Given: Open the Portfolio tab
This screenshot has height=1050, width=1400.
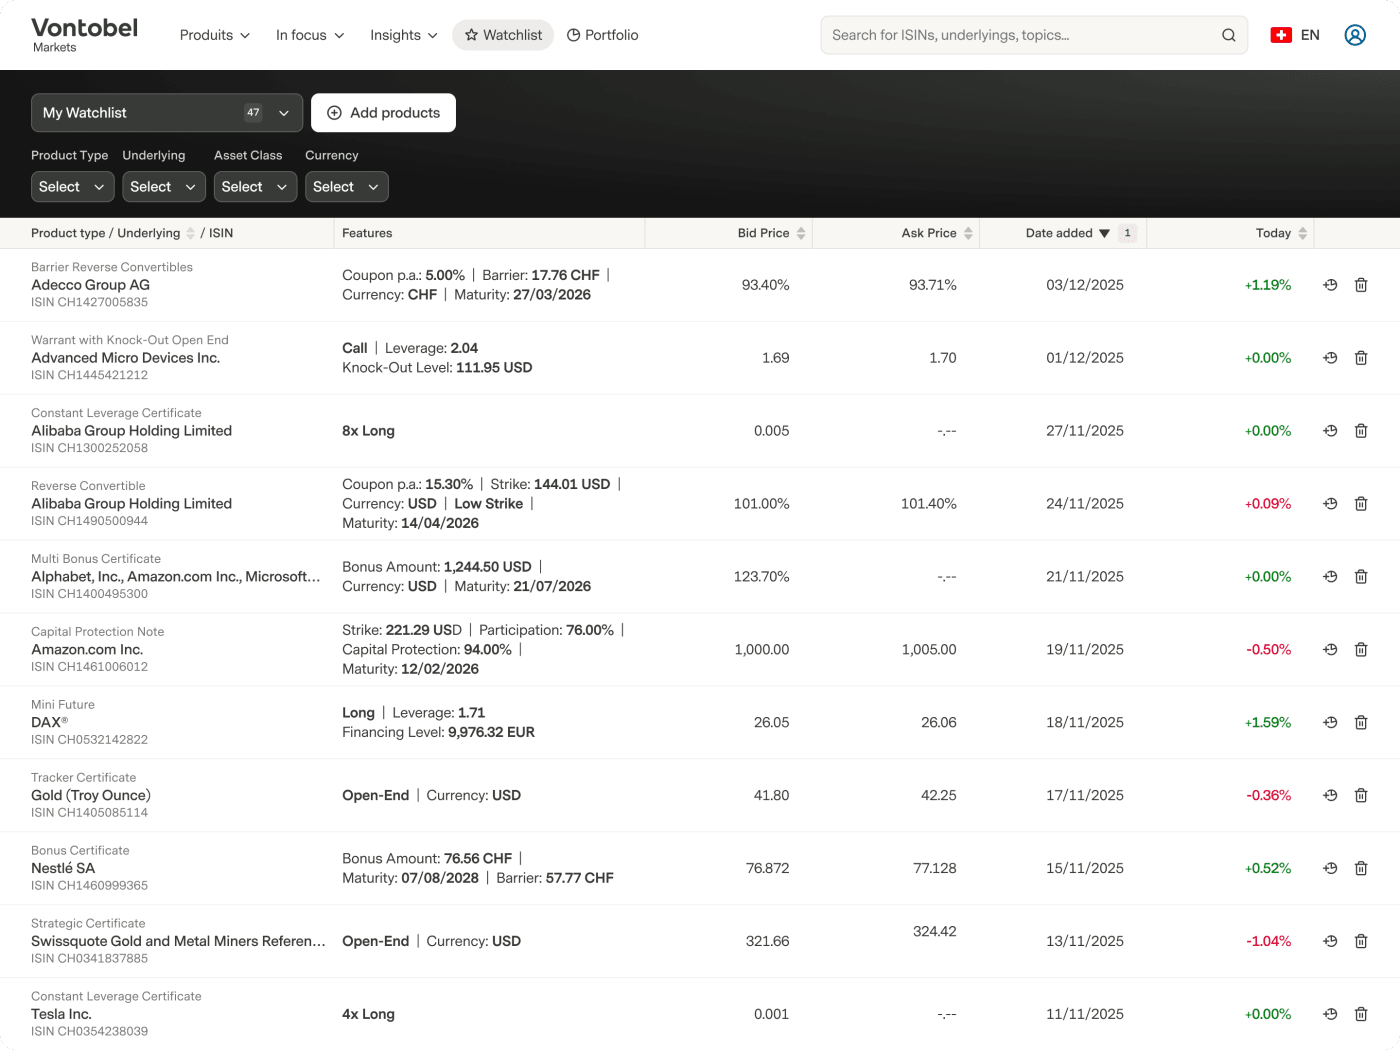Looking at the screenshot, I should click(x=603, y=35).
